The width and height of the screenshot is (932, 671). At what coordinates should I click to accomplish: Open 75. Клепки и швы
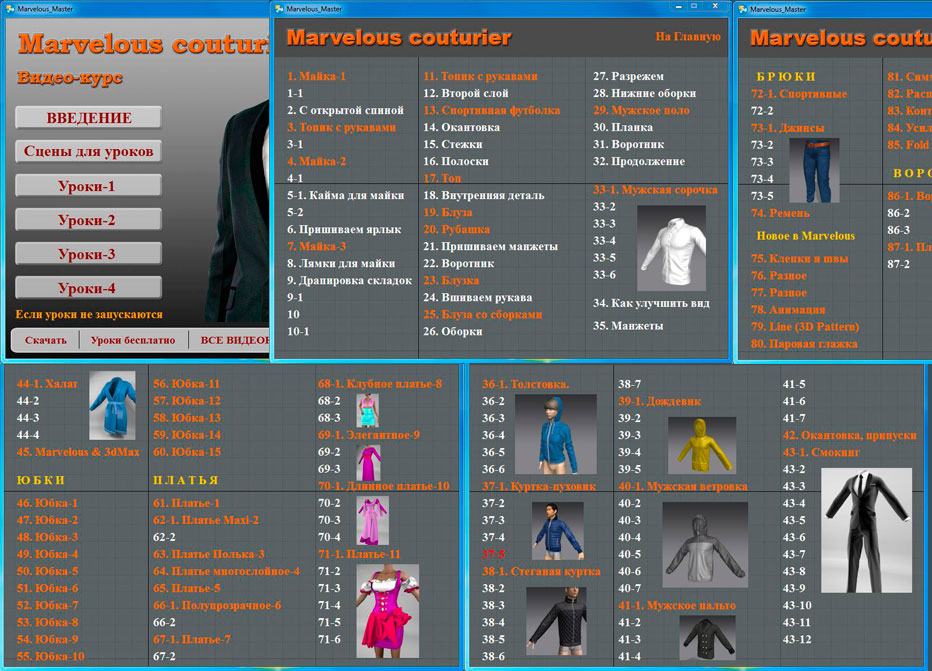click(799, 259)
